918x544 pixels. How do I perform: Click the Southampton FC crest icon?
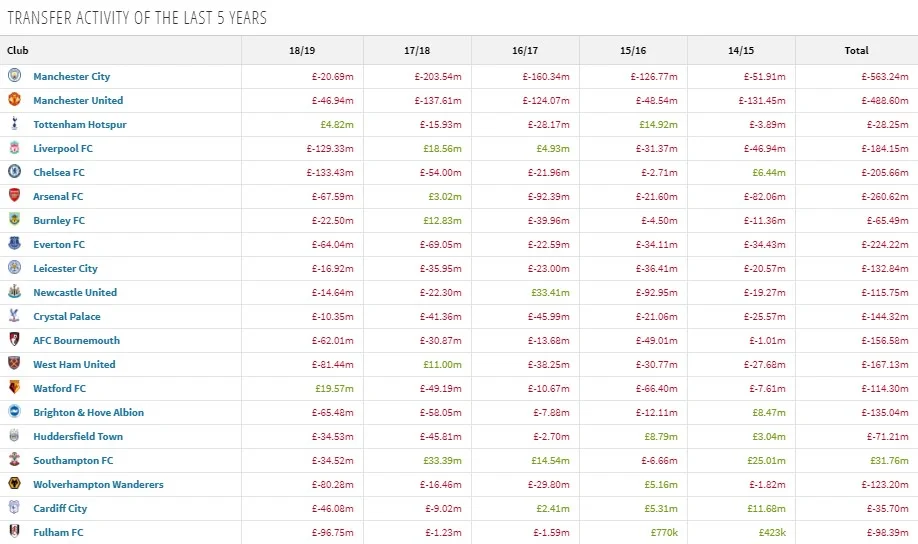14,460
